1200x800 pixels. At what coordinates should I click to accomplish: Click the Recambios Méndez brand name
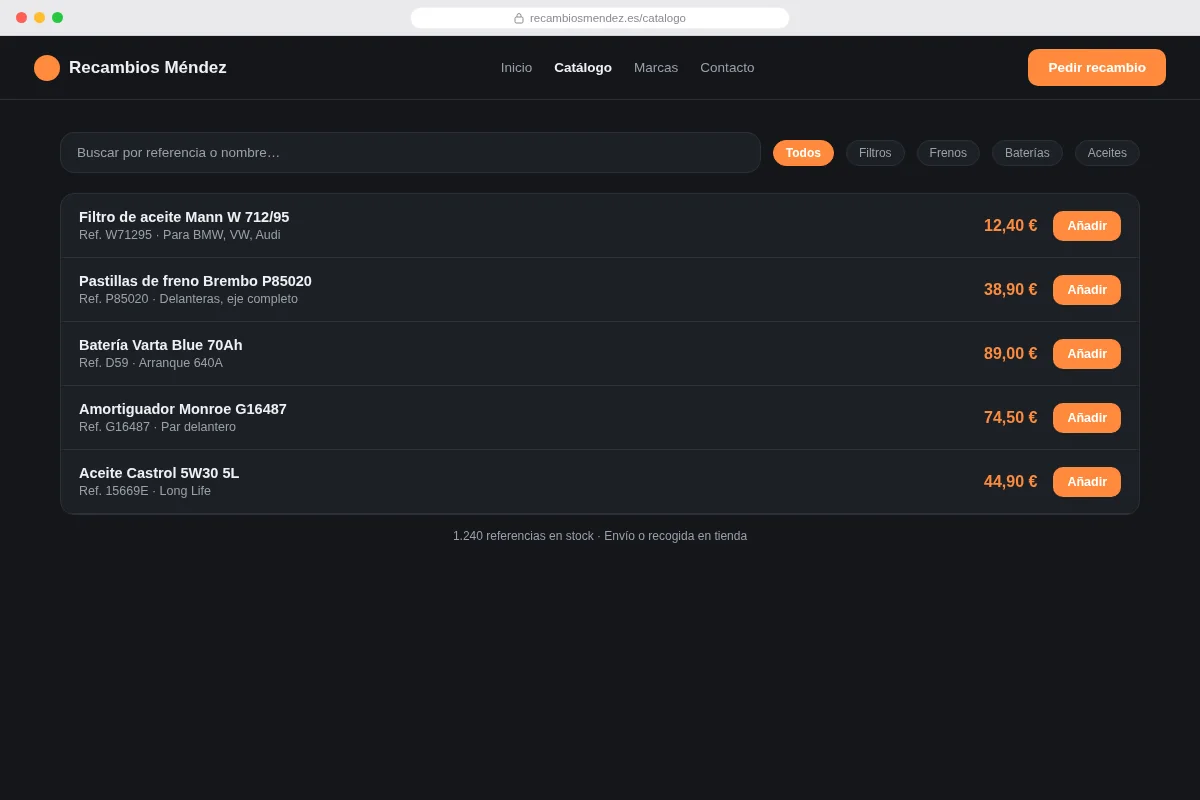(x=148, y=68)
